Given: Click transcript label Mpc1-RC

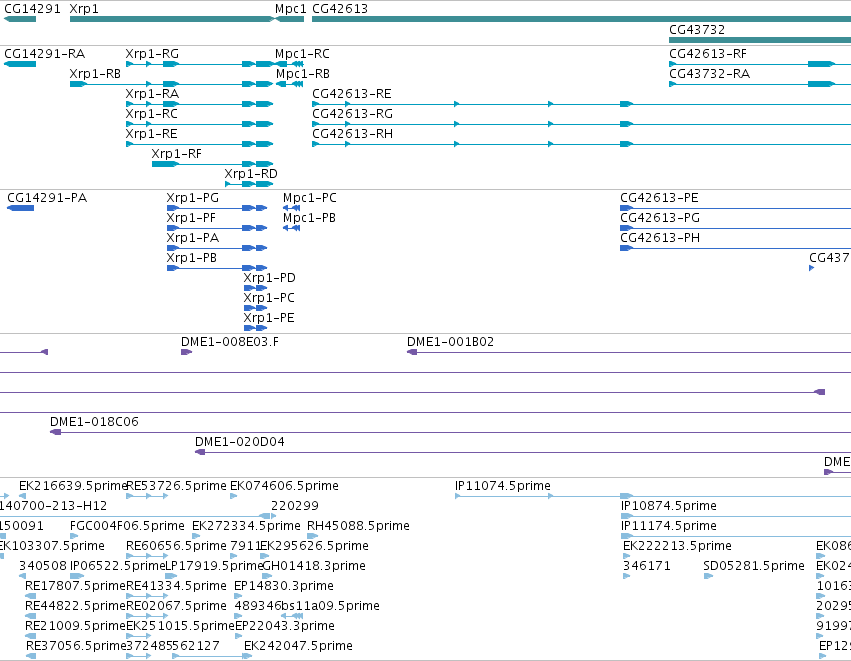Looking at the screenshot, I should tap(302, 54).
